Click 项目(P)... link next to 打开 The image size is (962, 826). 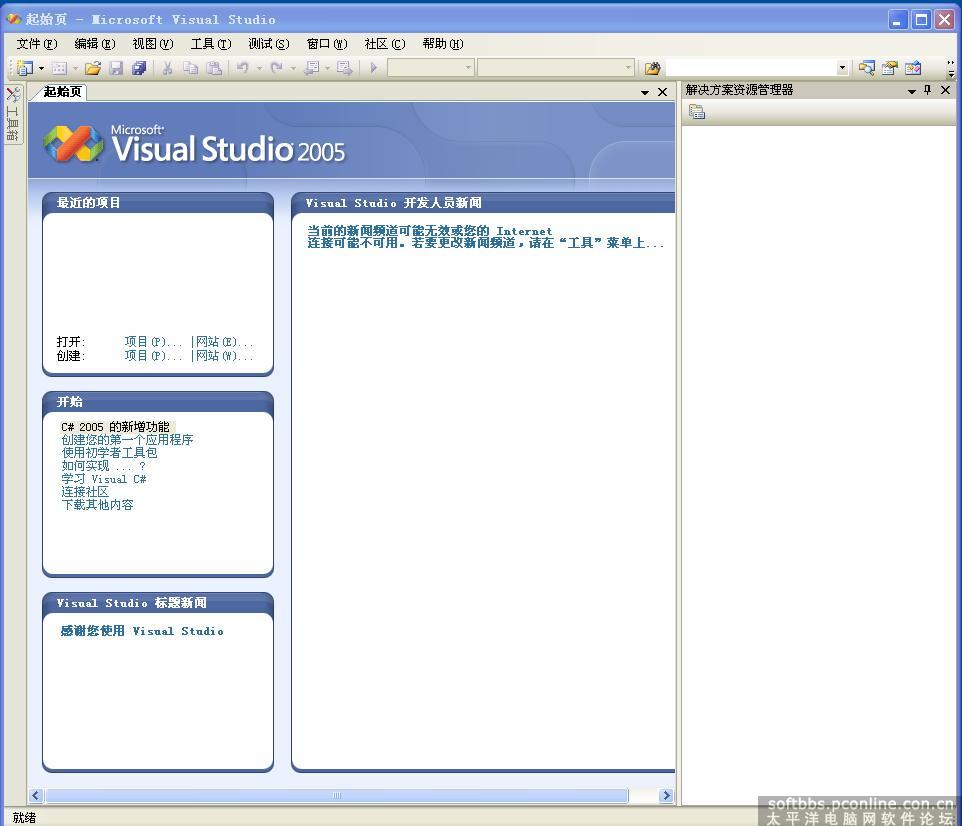pos(153,342)
